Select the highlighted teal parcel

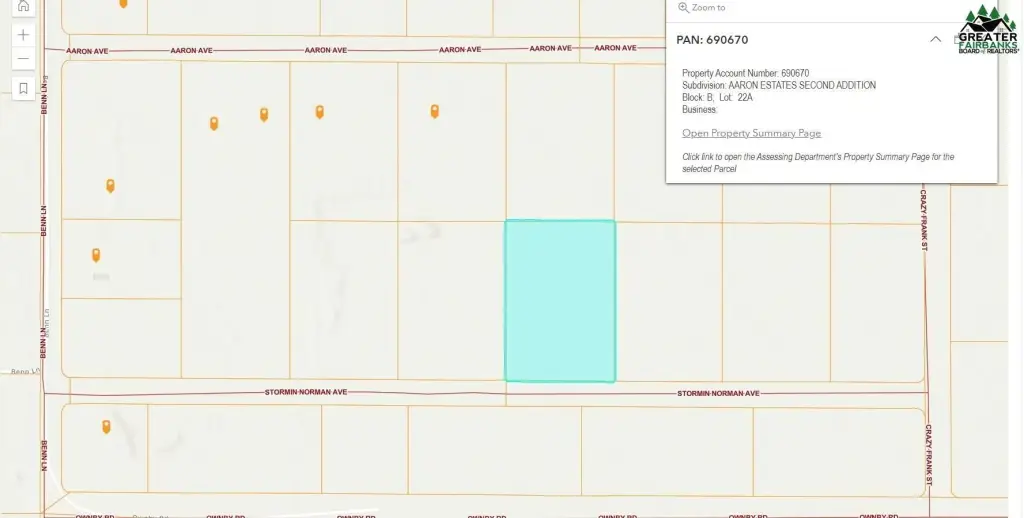(559, 300)
